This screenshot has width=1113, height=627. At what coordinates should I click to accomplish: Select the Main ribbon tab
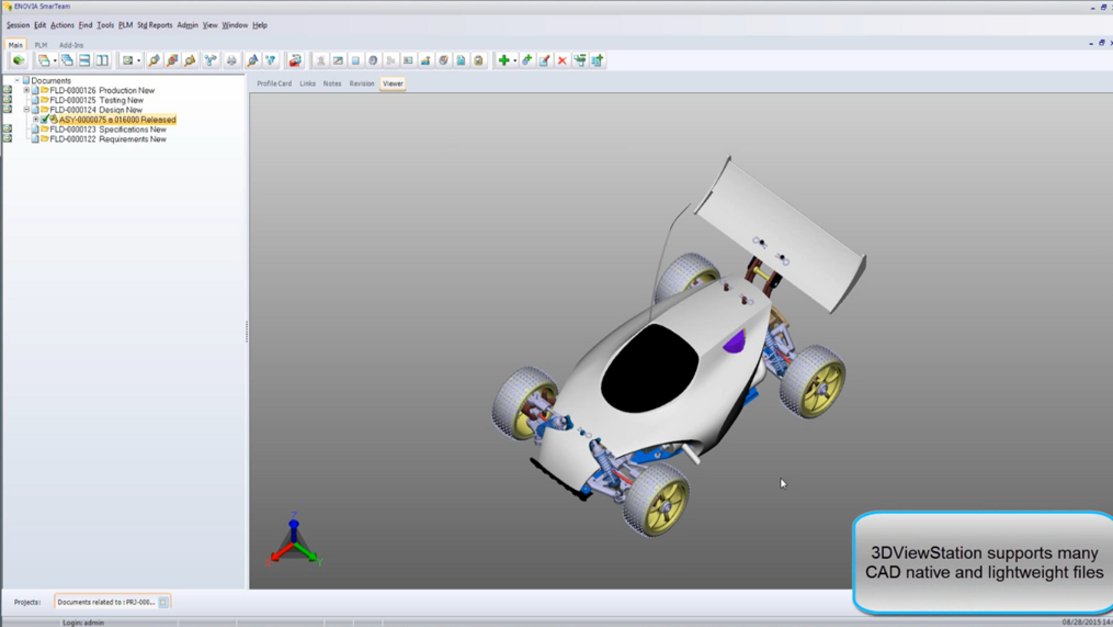coord(16,45)
